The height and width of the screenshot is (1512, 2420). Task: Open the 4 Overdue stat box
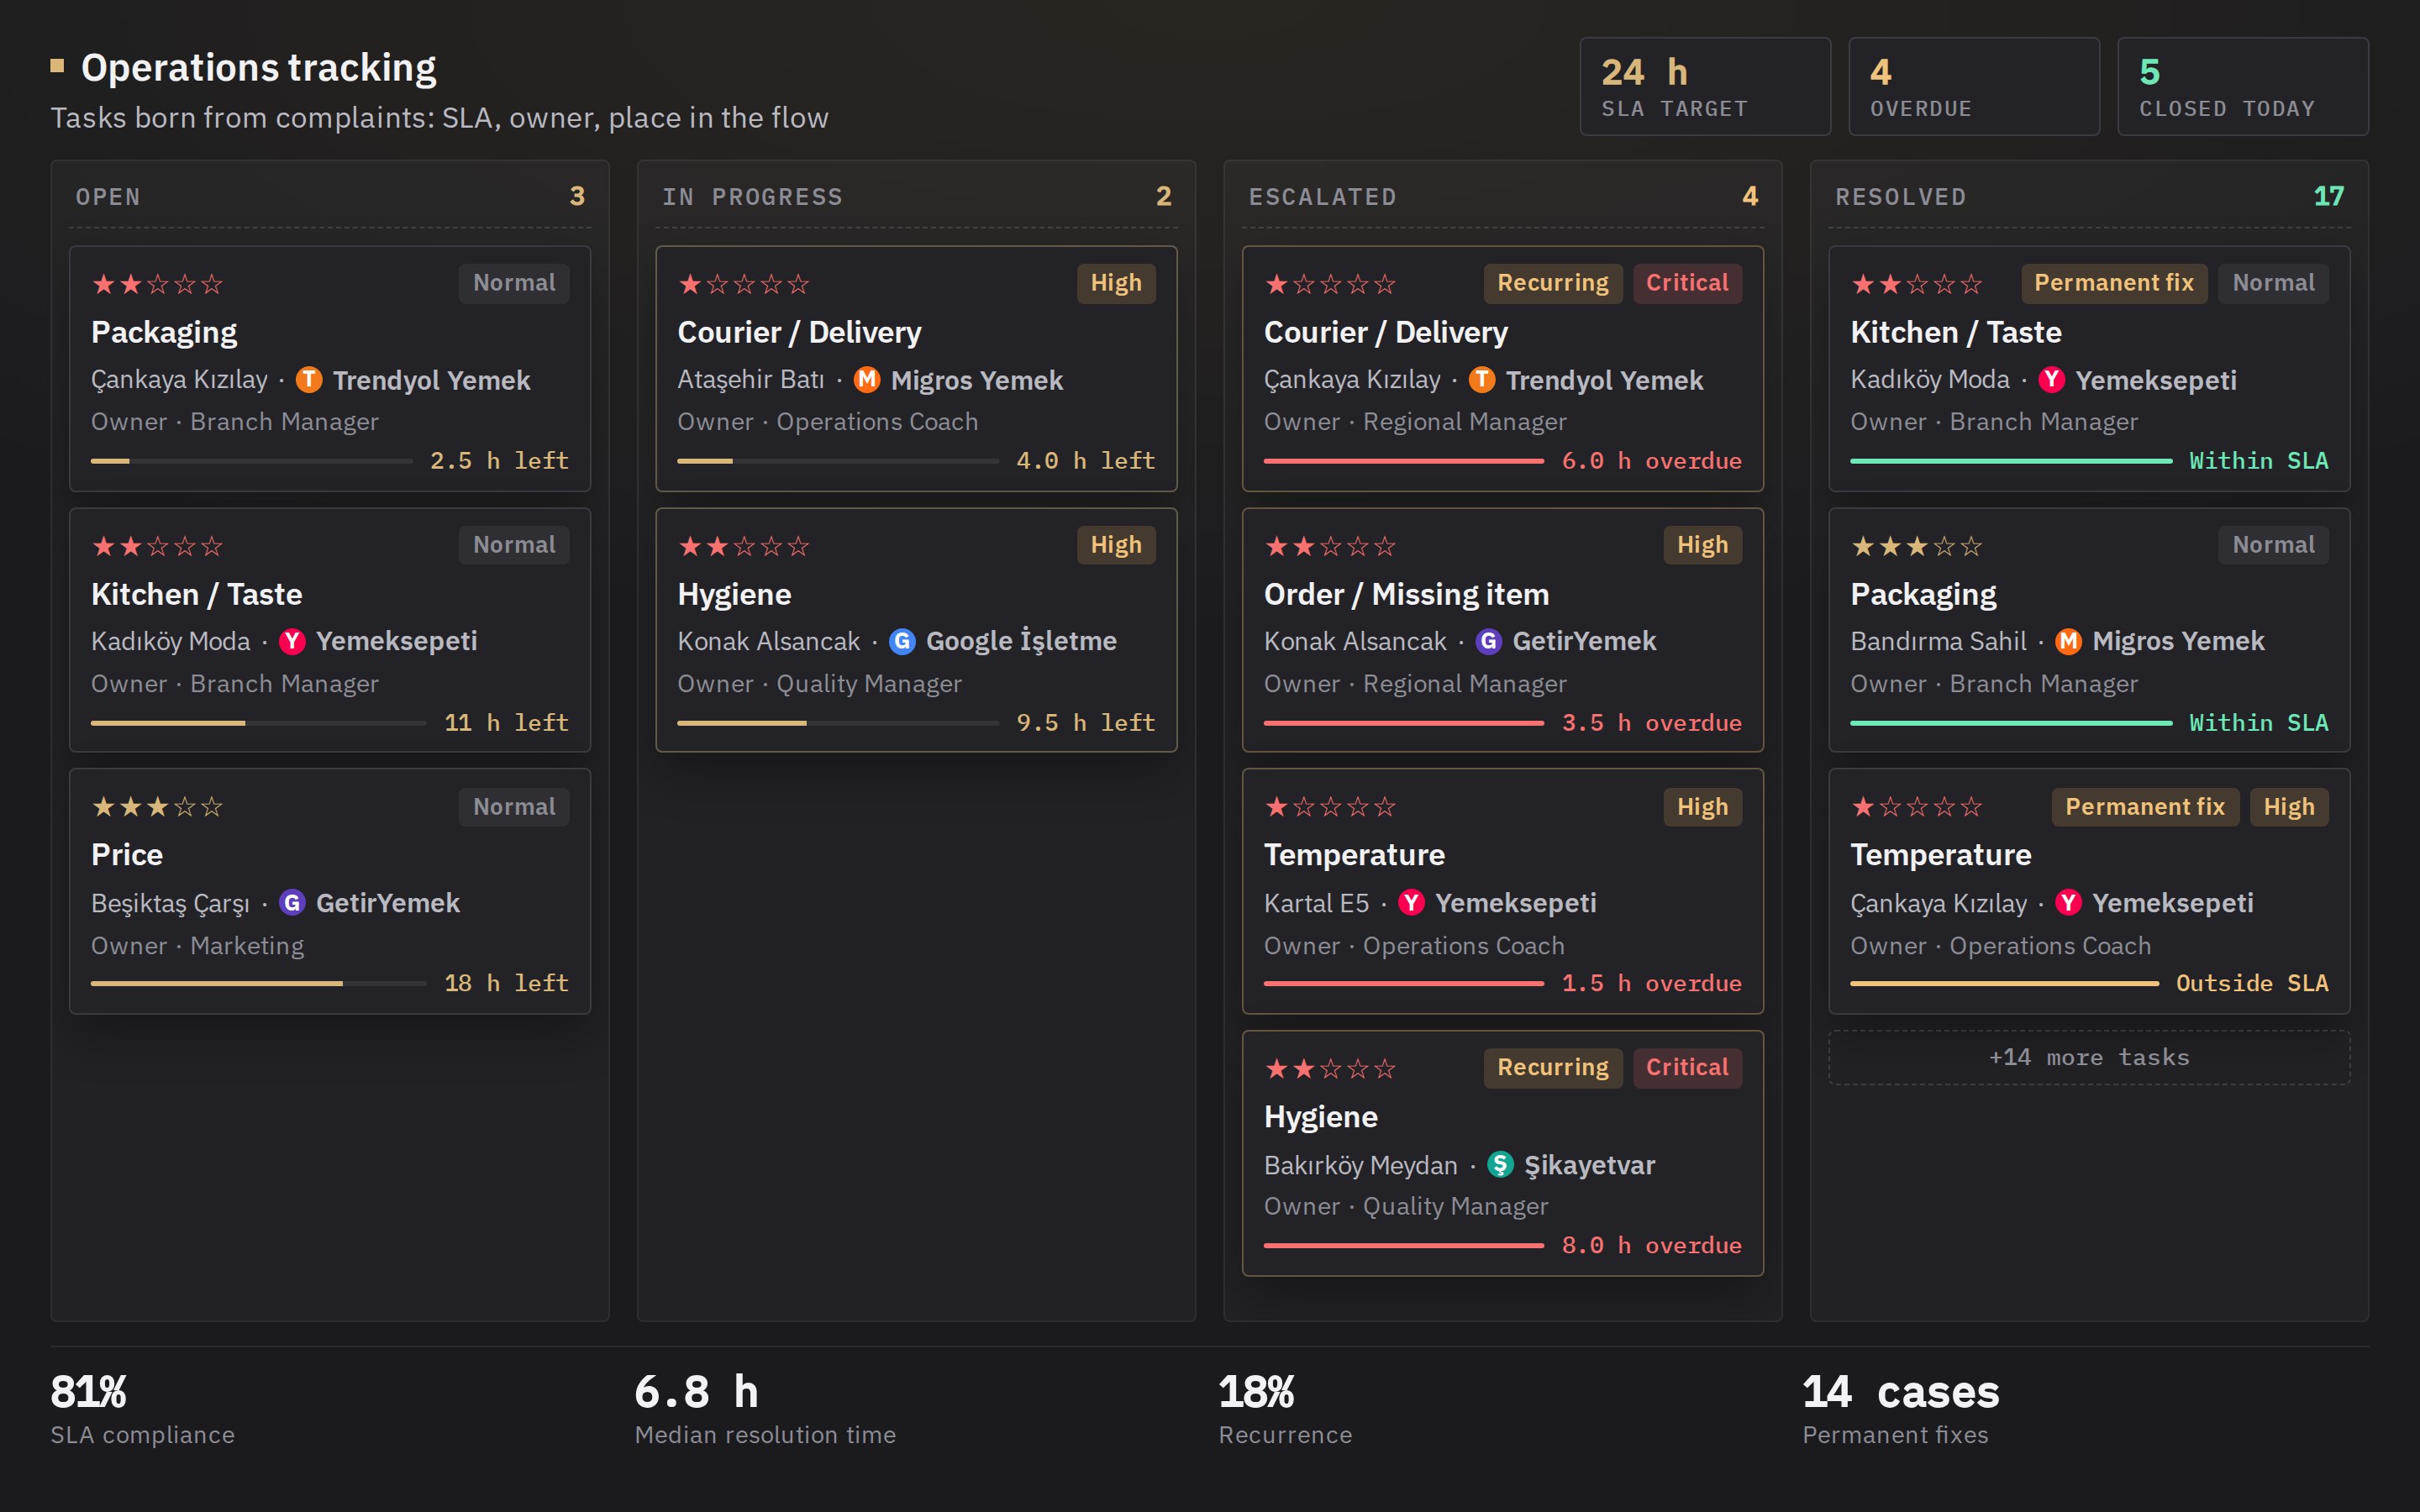click(1974, 87)
